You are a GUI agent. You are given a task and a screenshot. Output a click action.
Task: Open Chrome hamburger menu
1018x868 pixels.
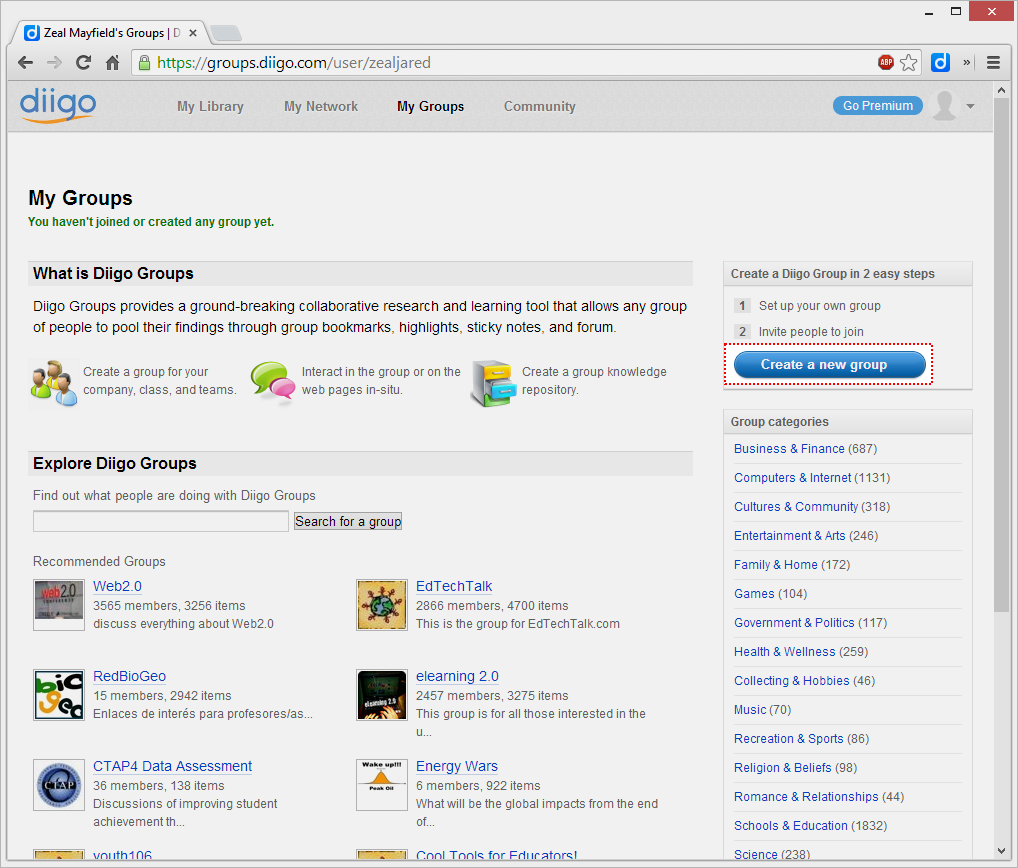pos(993,63)
